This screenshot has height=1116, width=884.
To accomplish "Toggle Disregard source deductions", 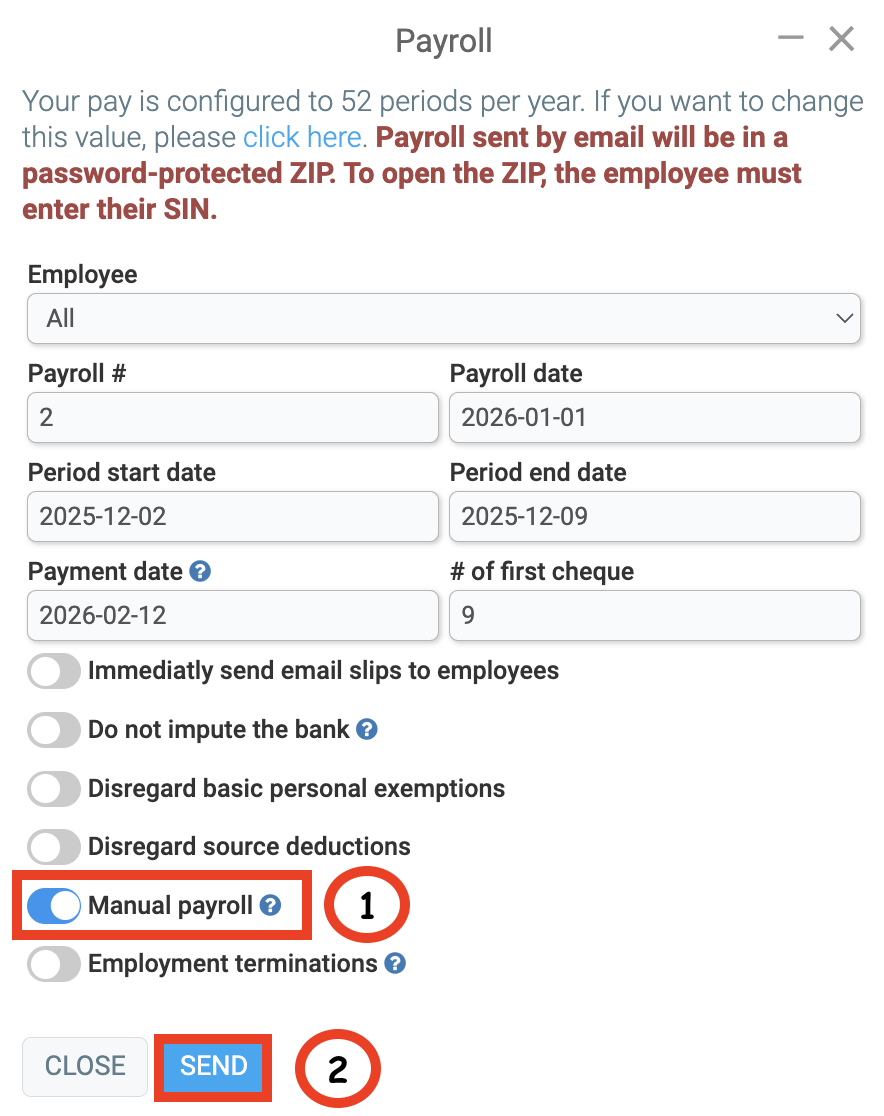I will tap(53, 847).
